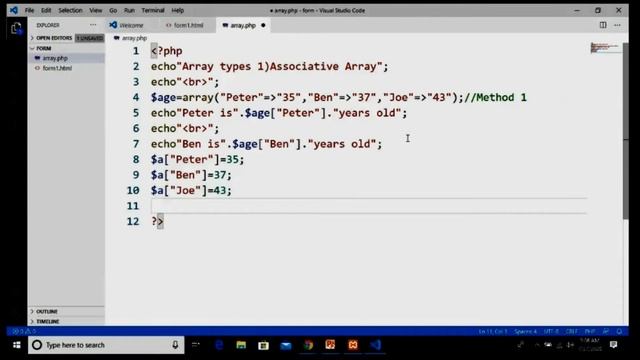Open Microsoft Store from the taskbar

[264, 345]
